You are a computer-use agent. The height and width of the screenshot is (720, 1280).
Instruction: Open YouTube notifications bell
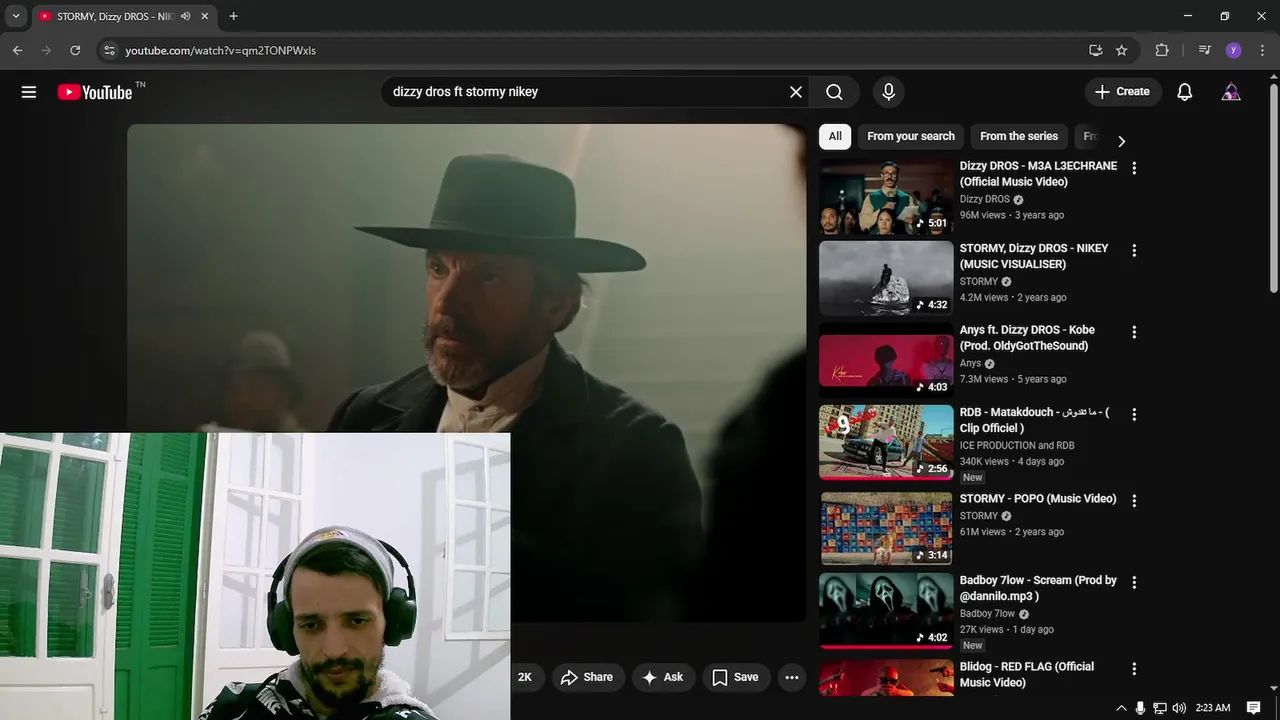point(1185,92)
